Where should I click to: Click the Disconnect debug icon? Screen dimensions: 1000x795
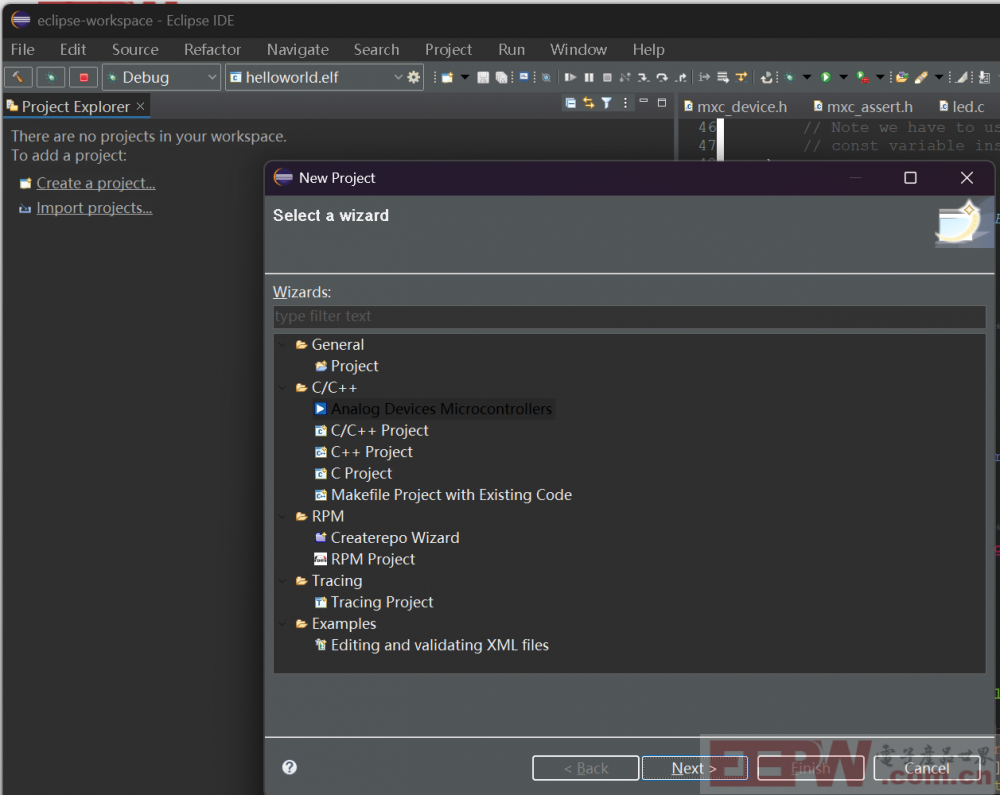coord(625,77)
